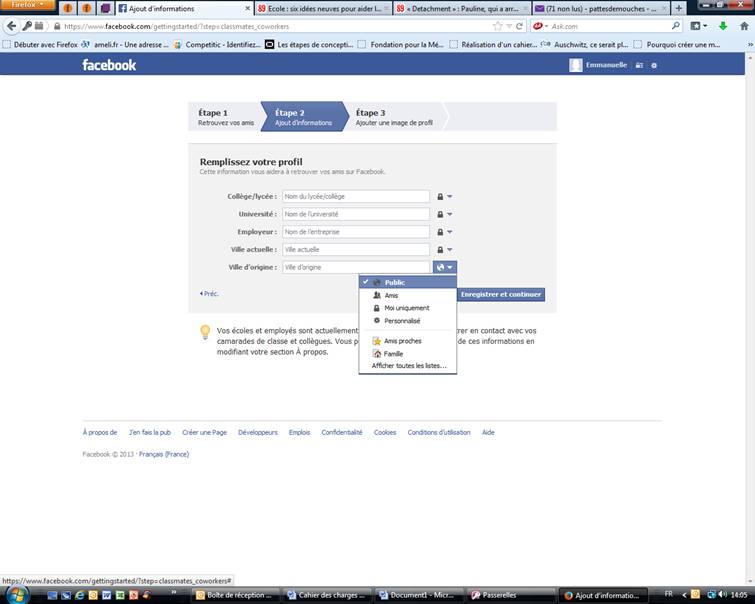Image resolution: width=755 pixels, height=604 pixels.
Task: Open privacy dropdown for Collège/lycée
Action: pyautogui.click(x=444, y=197)
